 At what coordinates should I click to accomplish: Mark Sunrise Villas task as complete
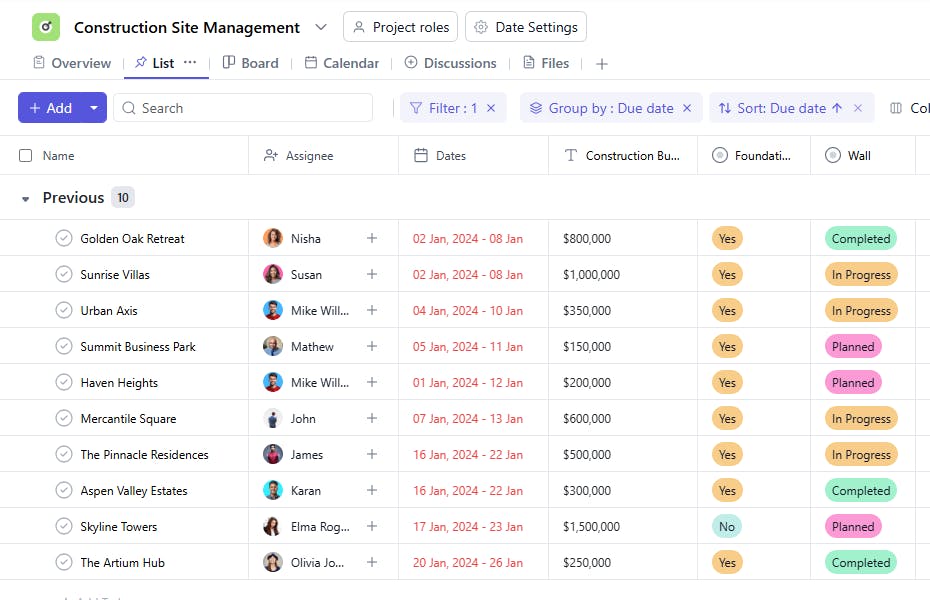click(64, 274)
